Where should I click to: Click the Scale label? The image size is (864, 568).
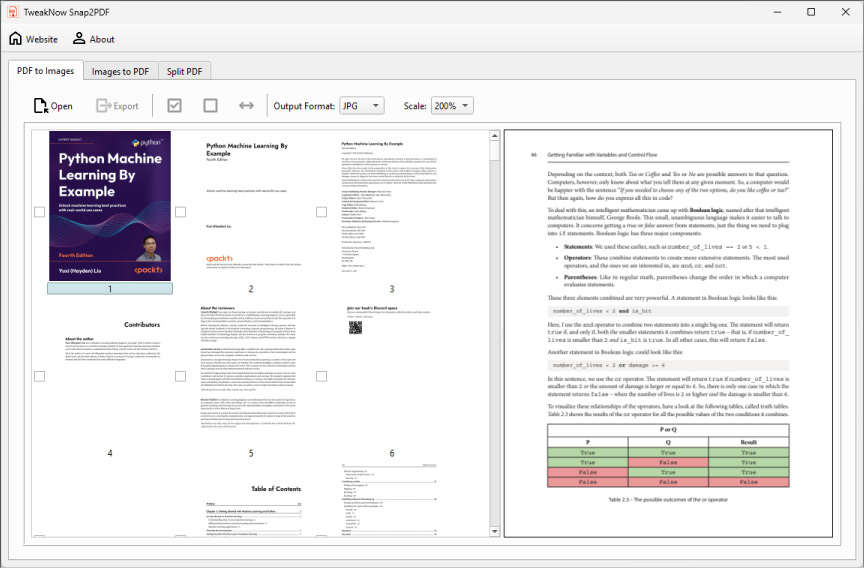tap(414, 106)
